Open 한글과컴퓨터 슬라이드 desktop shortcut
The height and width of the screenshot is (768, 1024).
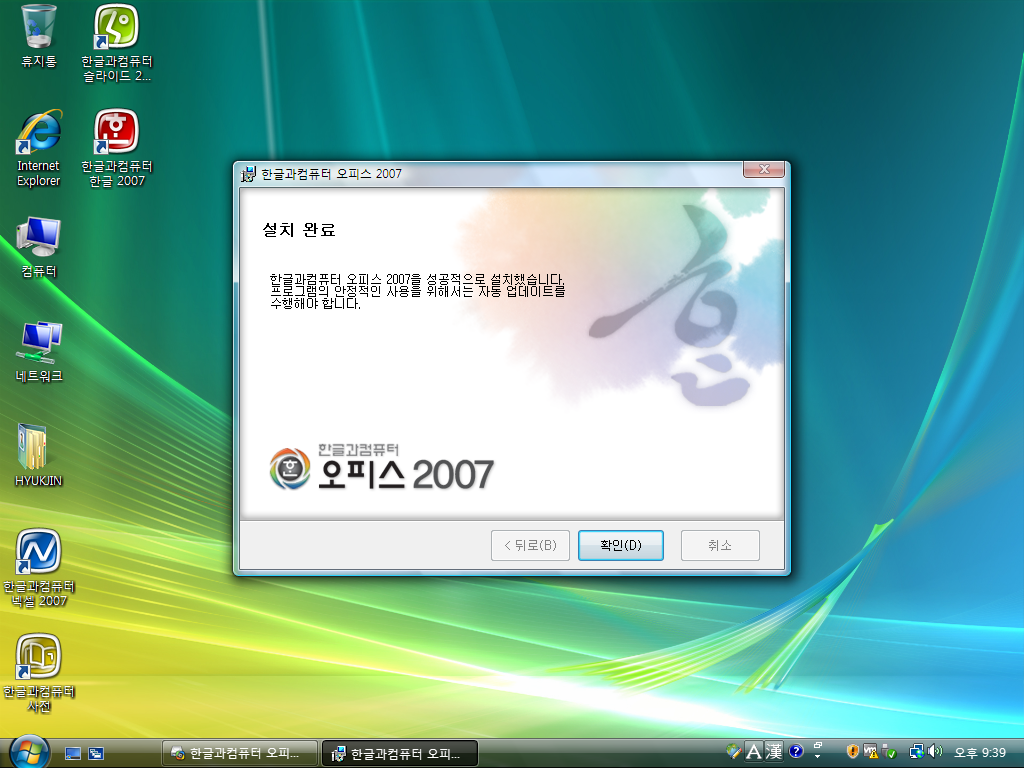(116, 43)
